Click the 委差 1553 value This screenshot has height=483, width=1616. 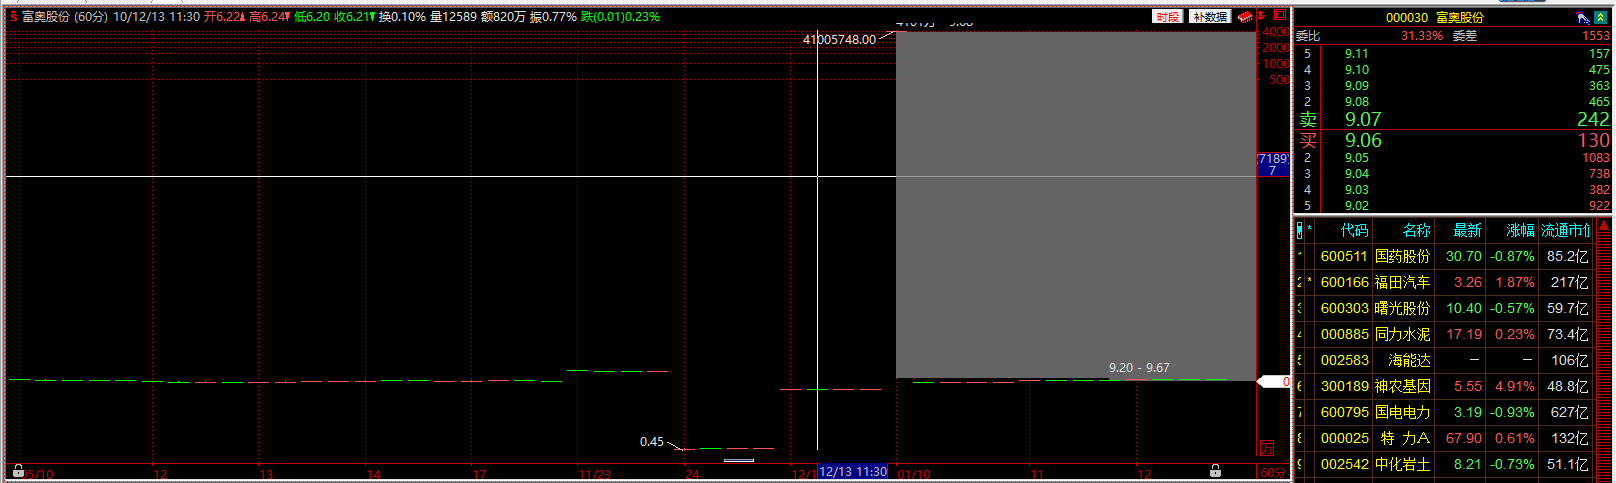pyautogui.click(x=1596, y=36)
